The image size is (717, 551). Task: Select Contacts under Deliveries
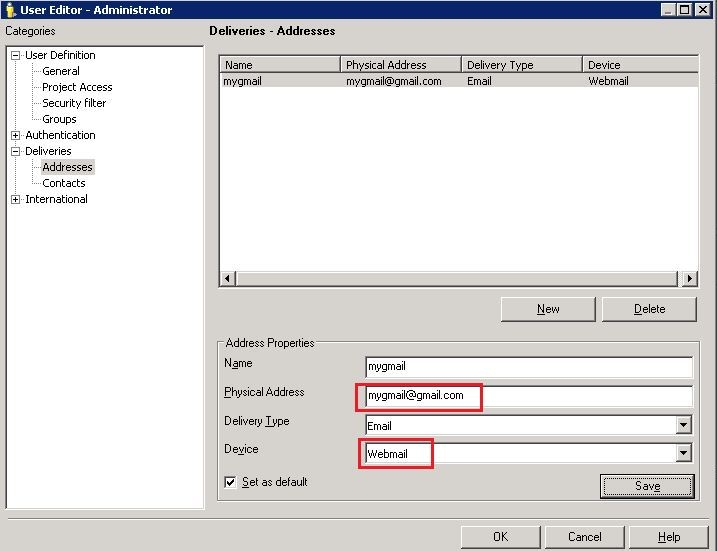pos(64,183)
